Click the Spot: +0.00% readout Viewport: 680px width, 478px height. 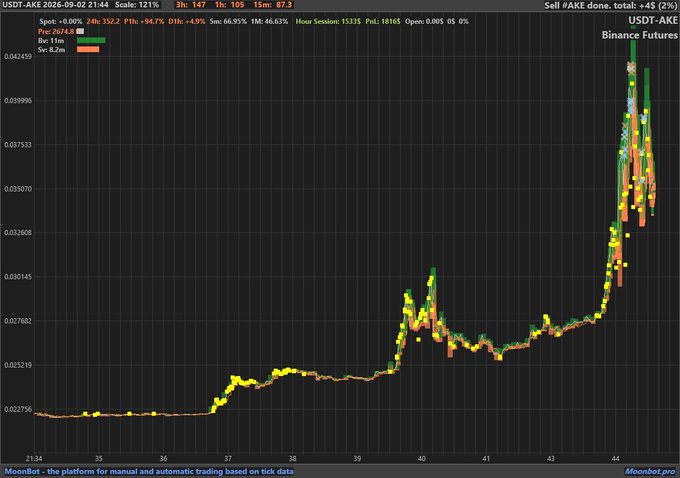point(61,21)
